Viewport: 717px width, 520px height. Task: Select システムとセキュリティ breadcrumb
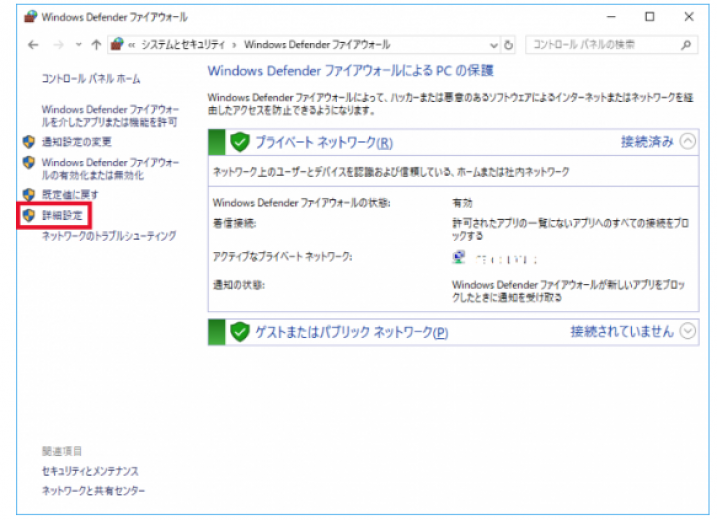pyautogui.click(x=183, y=44)
